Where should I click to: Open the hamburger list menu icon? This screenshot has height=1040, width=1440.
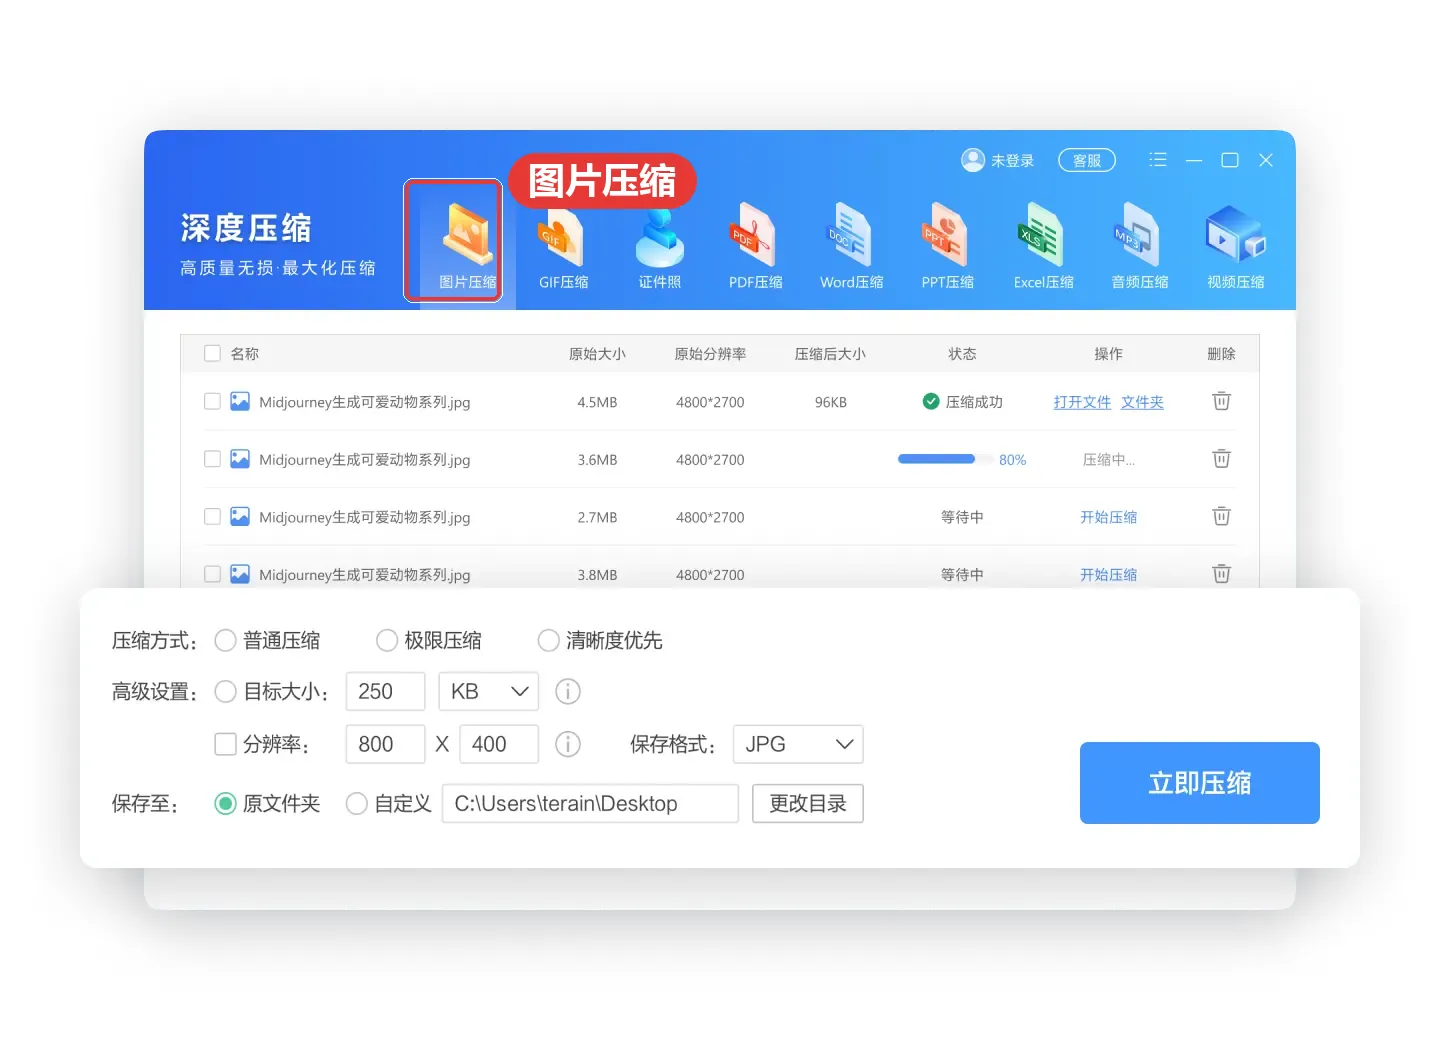tap(1158, 160)
